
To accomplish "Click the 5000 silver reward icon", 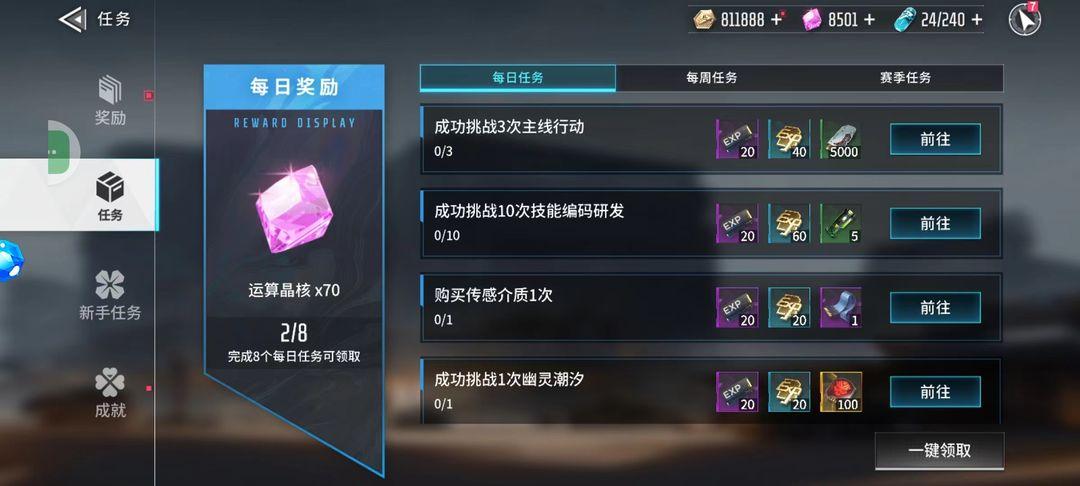I will 841,139.
